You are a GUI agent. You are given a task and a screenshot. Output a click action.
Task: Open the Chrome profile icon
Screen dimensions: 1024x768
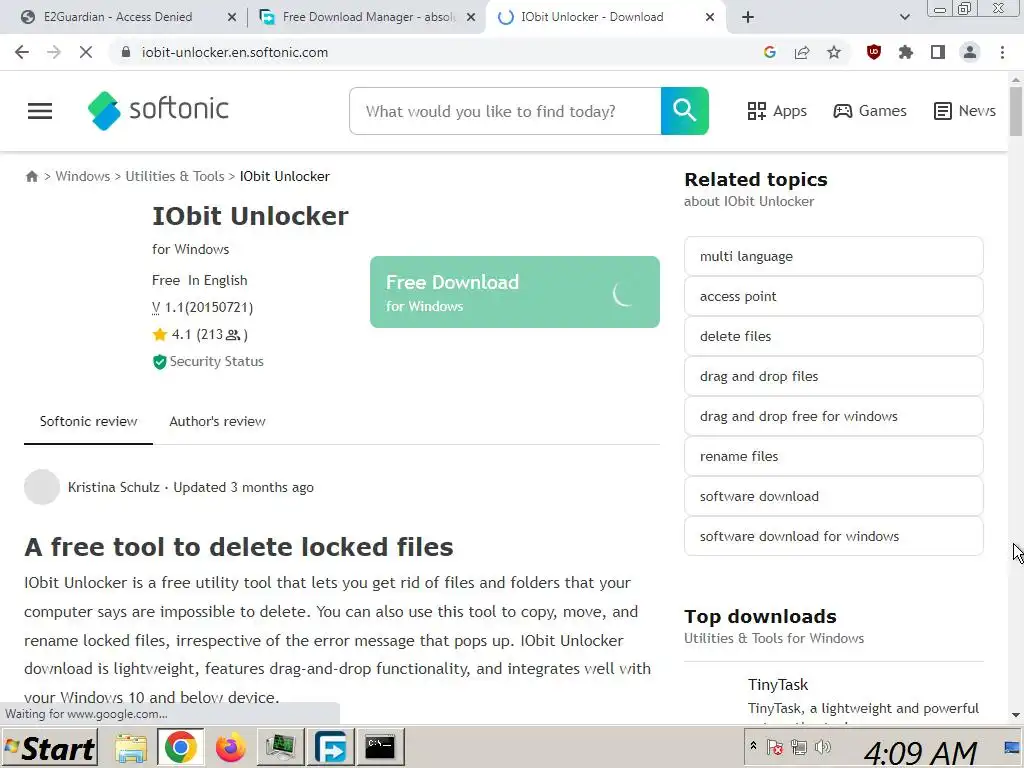[x=970, y=52]
